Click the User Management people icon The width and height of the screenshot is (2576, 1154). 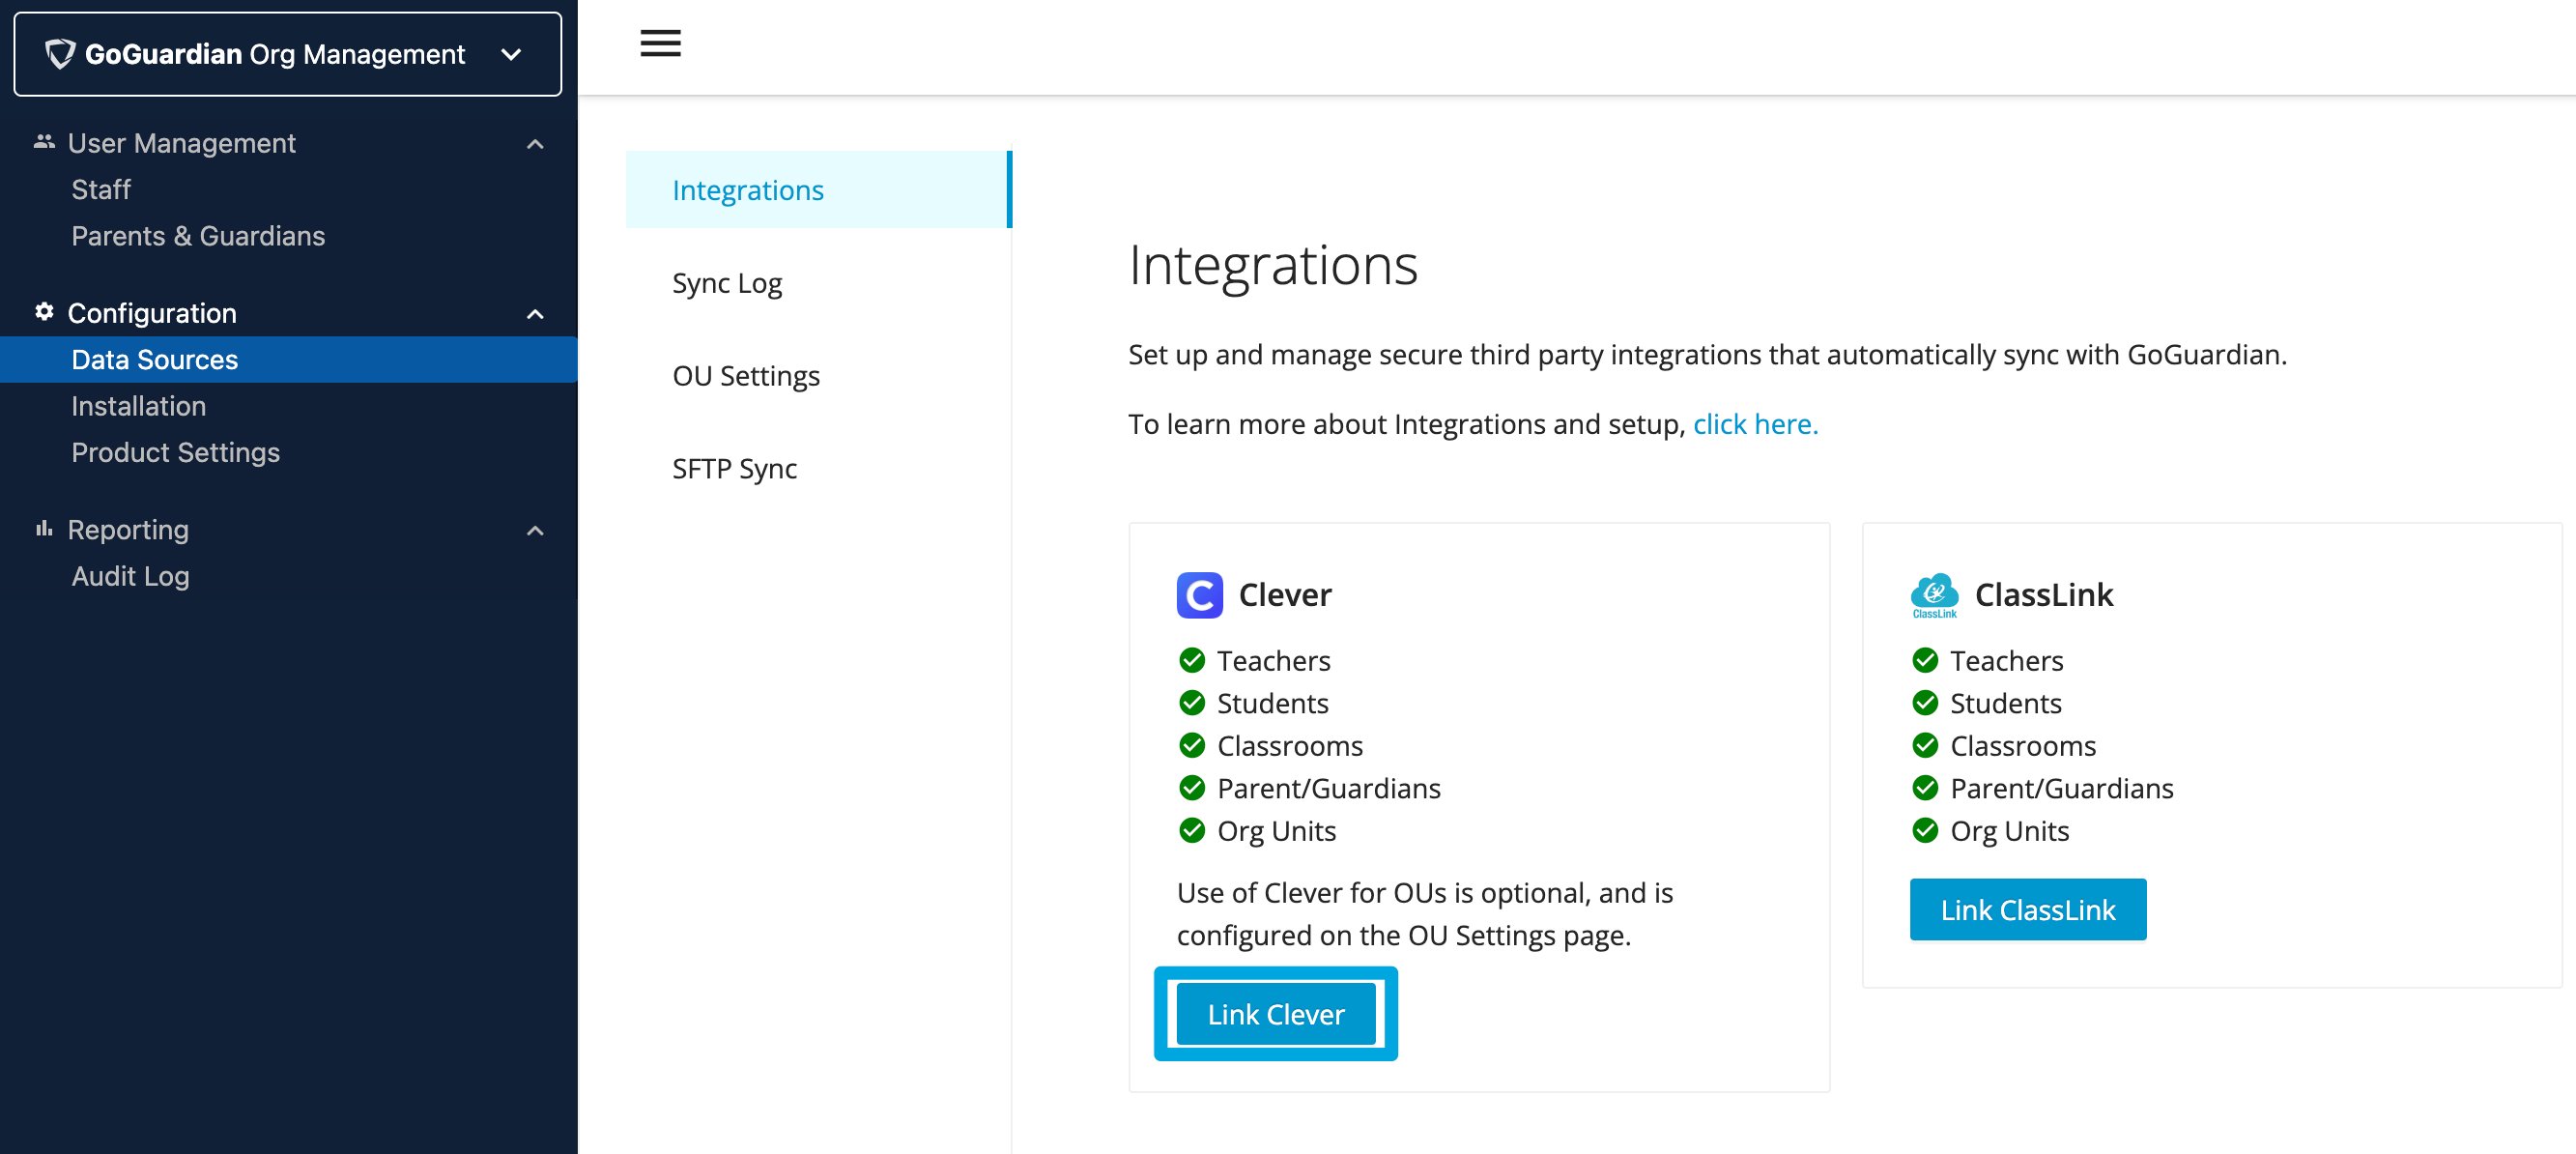pos(44,142)
